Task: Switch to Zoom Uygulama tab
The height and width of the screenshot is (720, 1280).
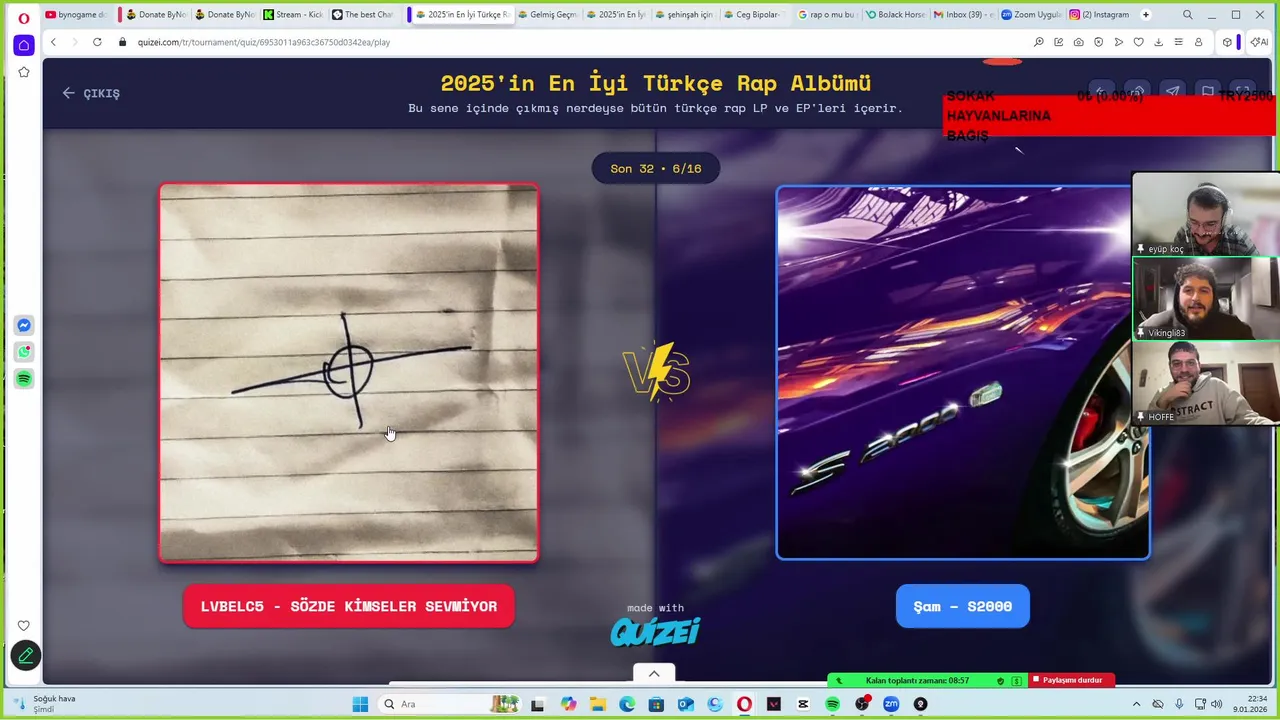Action: [1031, 15]
